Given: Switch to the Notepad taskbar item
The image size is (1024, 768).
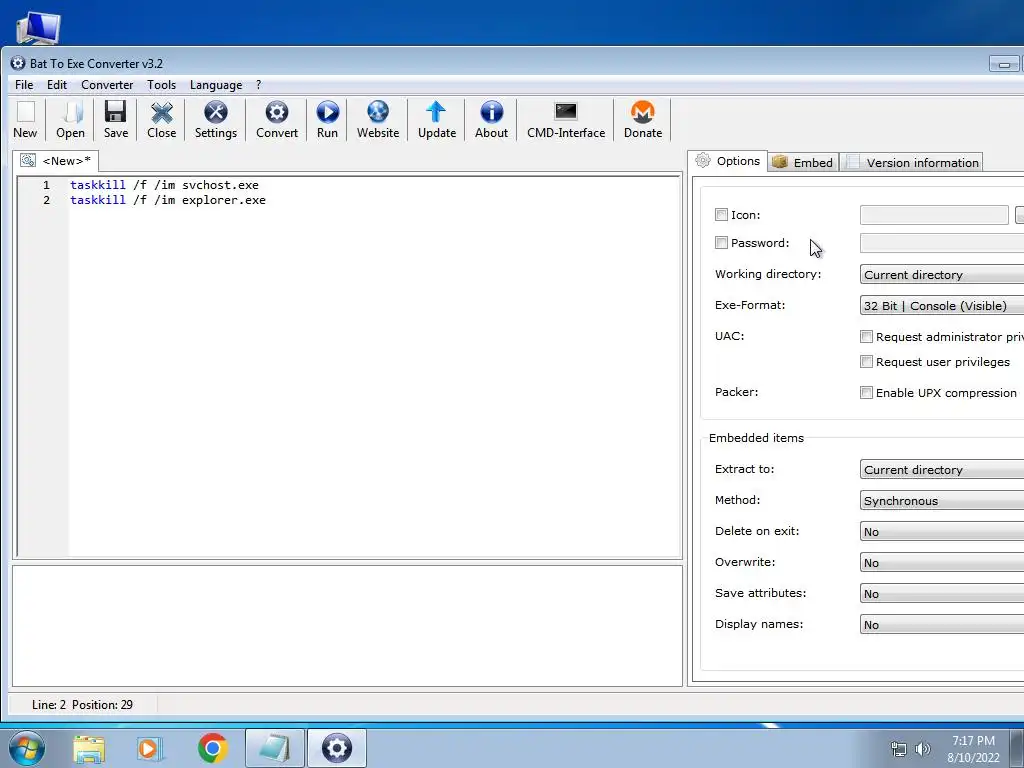Looking at the screenshot, I should pyautogui.click(x=274, y=748).
